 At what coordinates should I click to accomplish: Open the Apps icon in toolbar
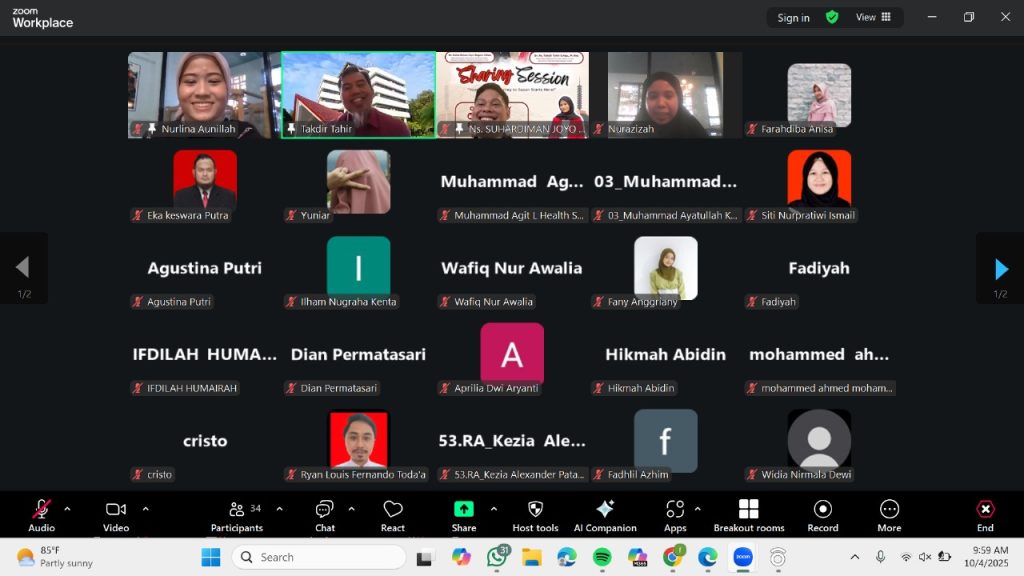675,510
